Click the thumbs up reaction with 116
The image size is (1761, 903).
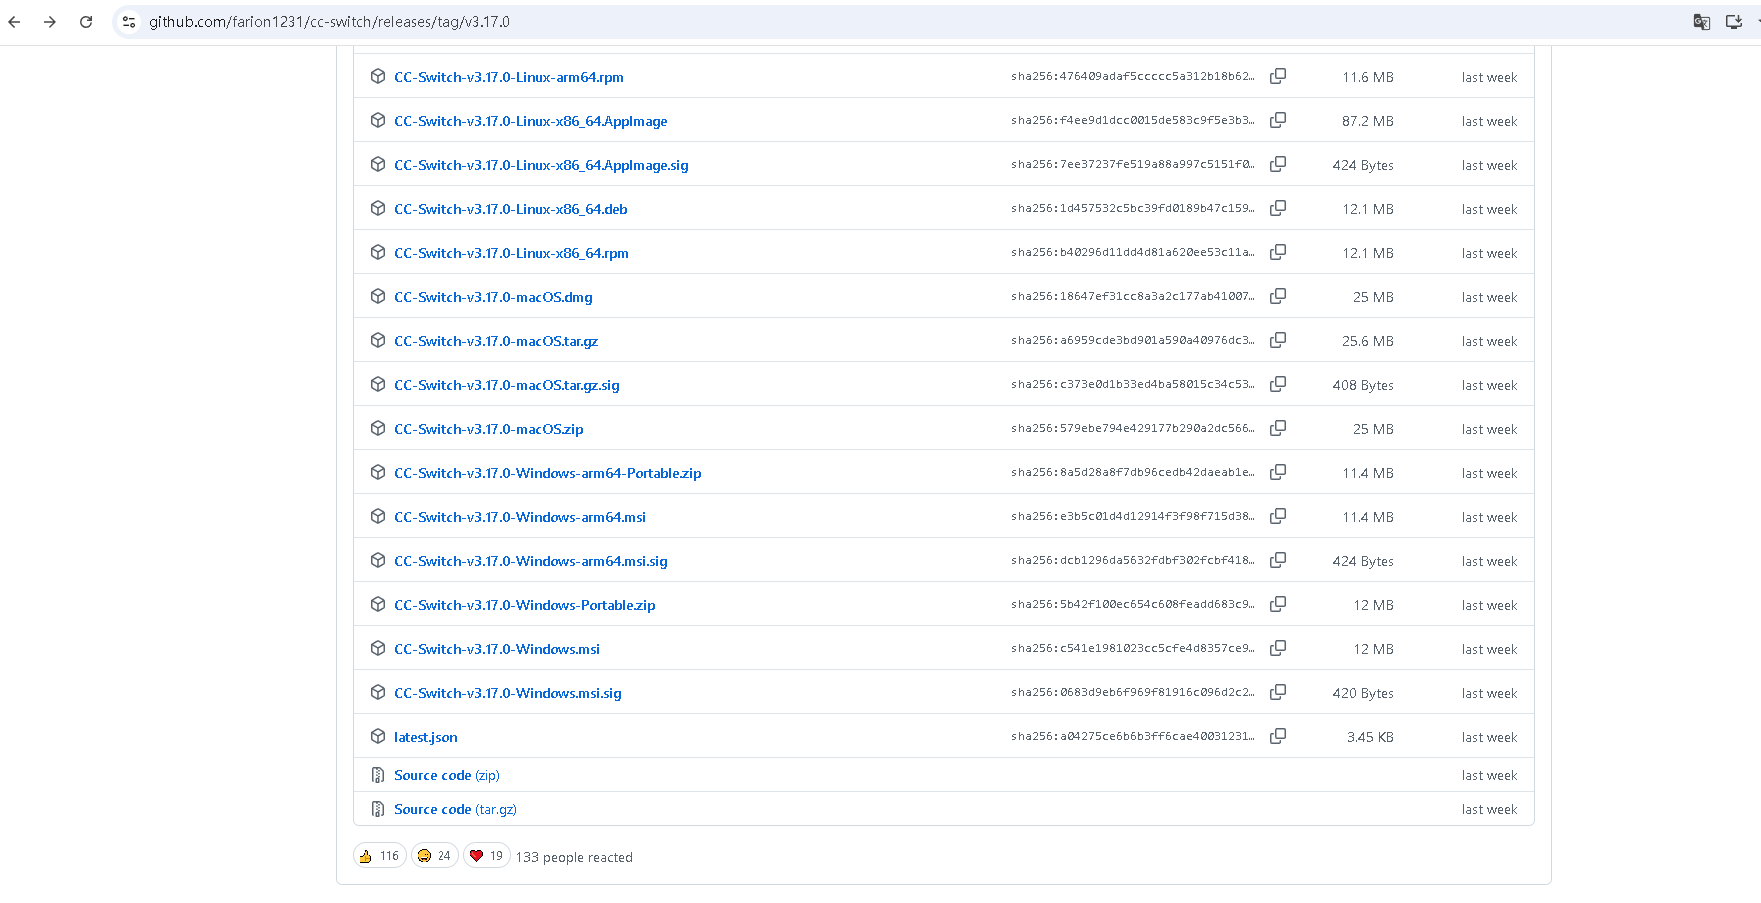click(380, 856)
